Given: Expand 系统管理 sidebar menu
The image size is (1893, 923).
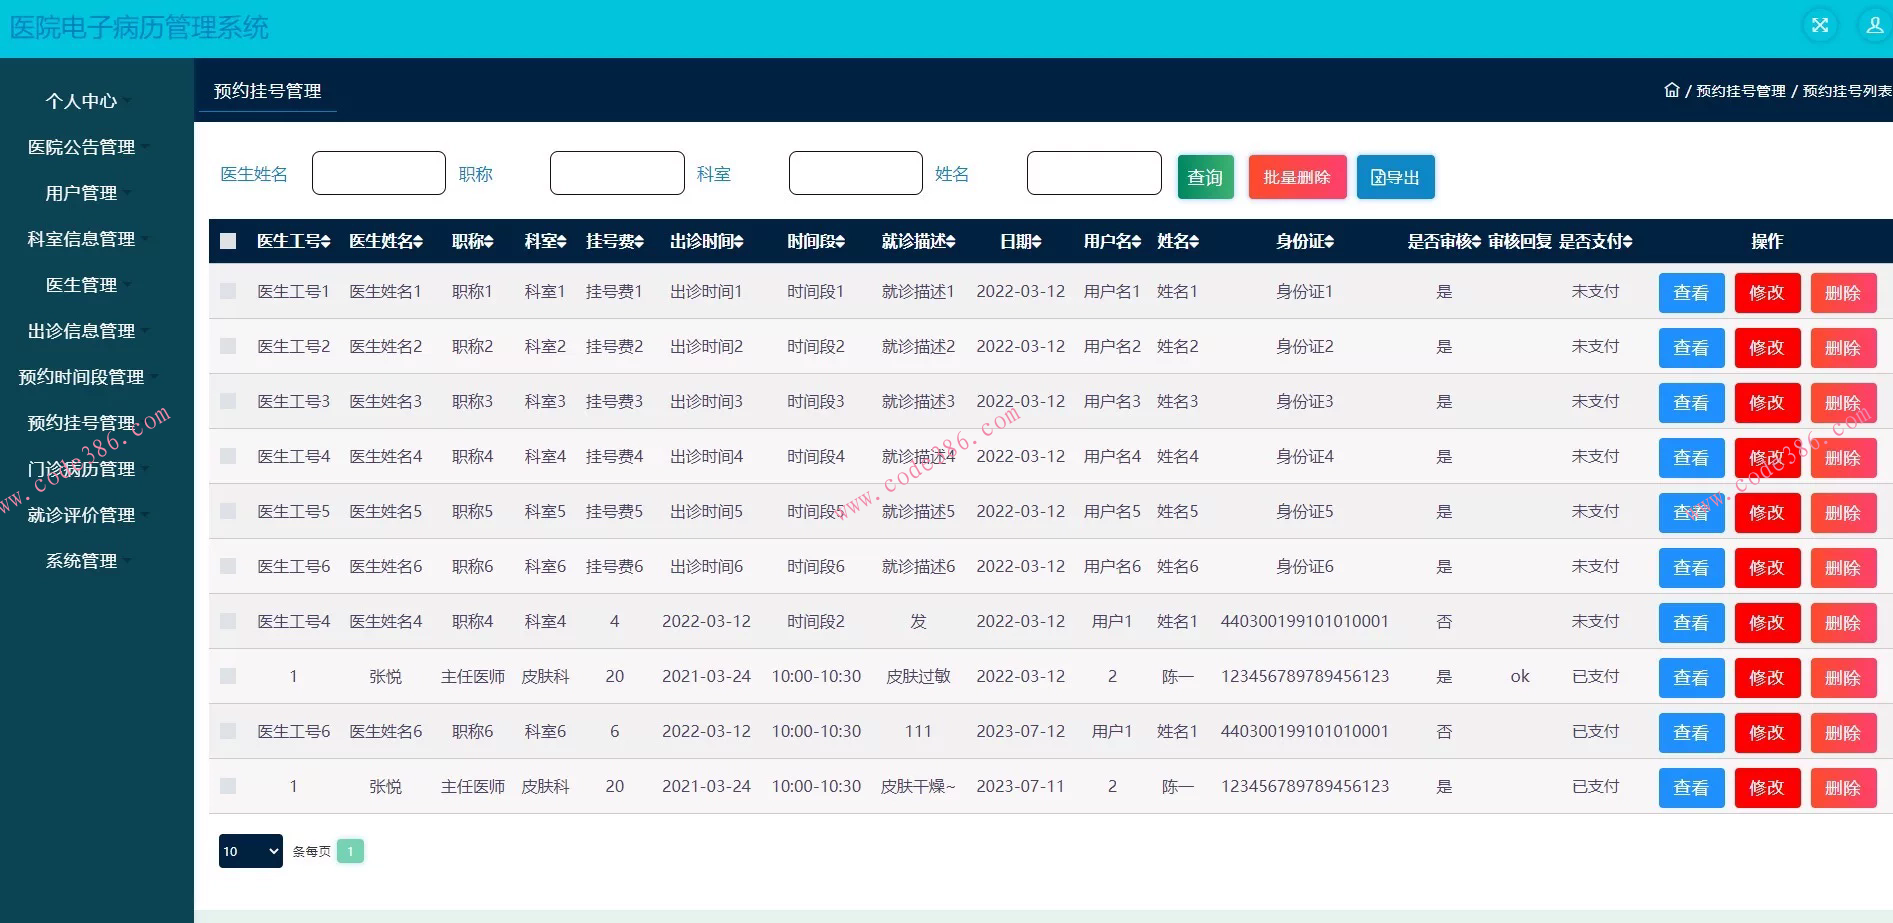Looking at the screenshot, I should [82, 561].
